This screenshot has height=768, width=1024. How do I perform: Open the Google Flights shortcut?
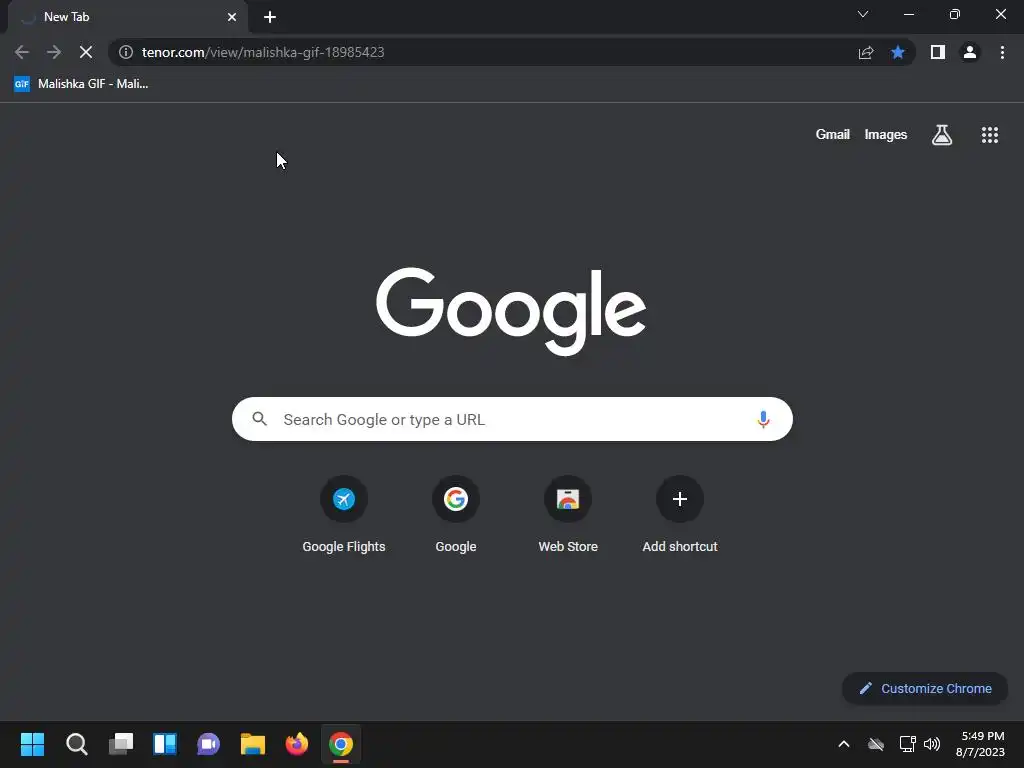(344, 515)
